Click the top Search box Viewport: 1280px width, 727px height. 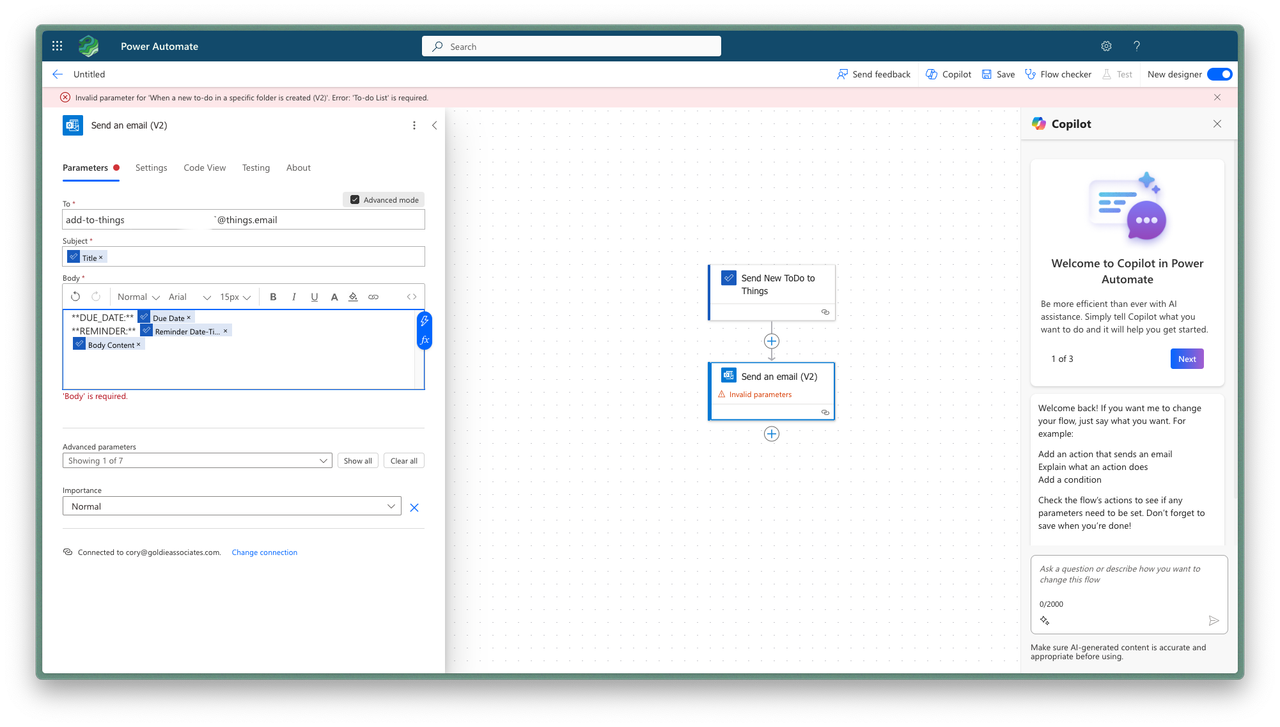point(571,46)
